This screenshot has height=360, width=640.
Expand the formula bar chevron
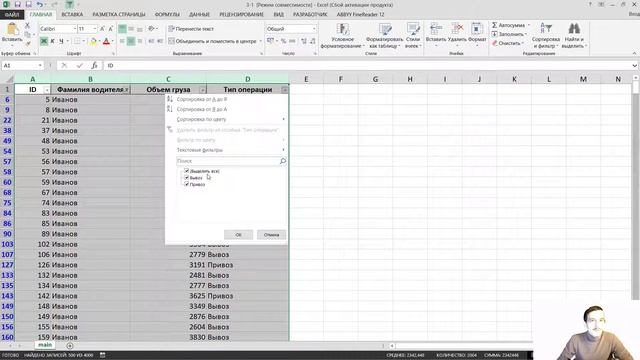634,65
